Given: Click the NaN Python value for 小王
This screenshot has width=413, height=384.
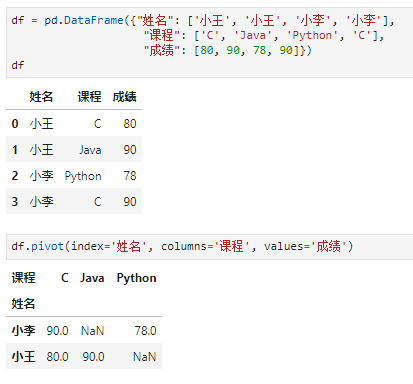Looking at the screenshot, I should point(145,357).
